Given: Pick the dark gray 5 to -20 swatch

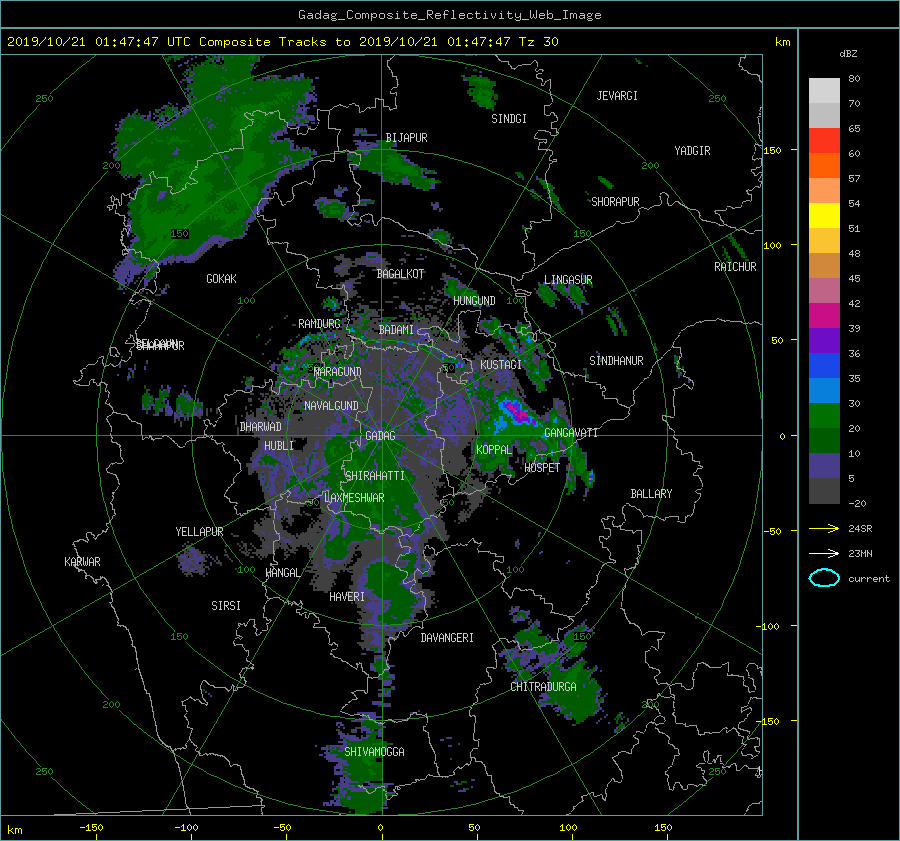Looking at the screenshot, I should click(x=824, y=491).
